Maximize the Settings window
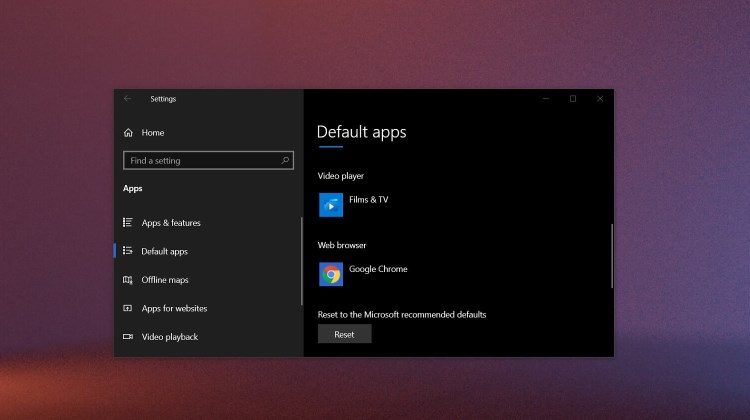750x420 pixels. [573, 99]
